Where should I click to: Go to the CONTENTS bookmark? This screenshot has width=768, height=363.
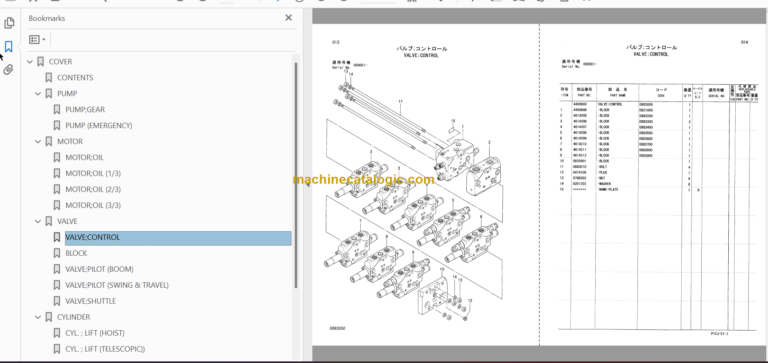75,77
